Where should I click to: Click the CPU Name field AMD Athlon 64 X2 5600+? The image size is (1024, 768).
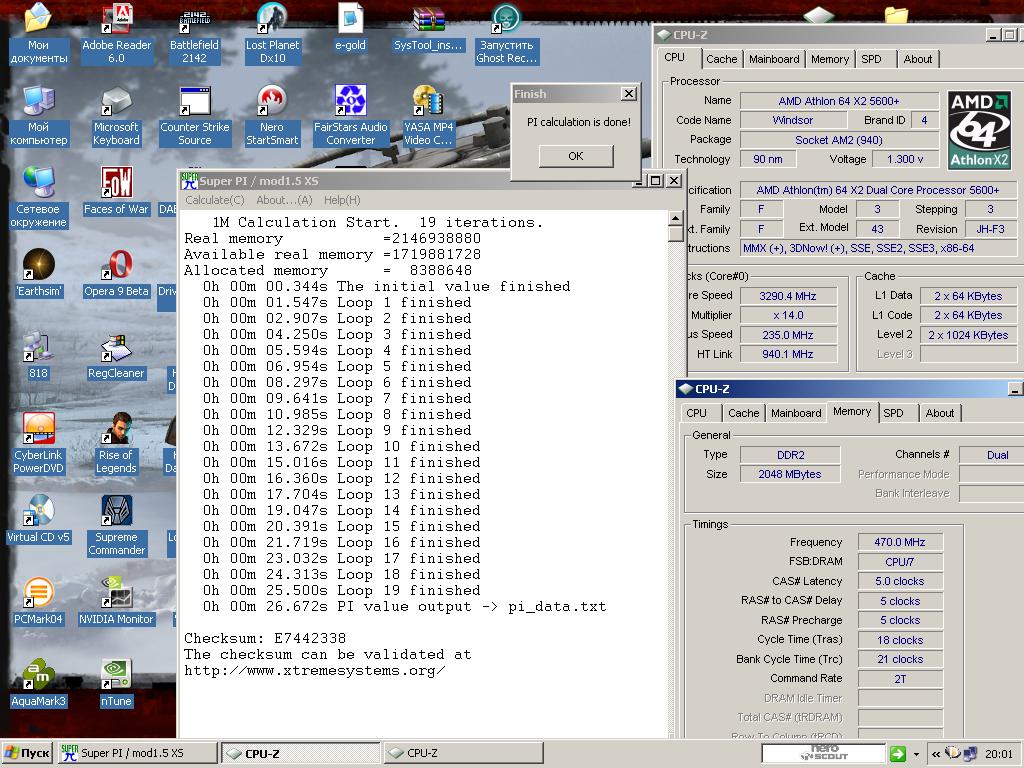tap(839, 101)
